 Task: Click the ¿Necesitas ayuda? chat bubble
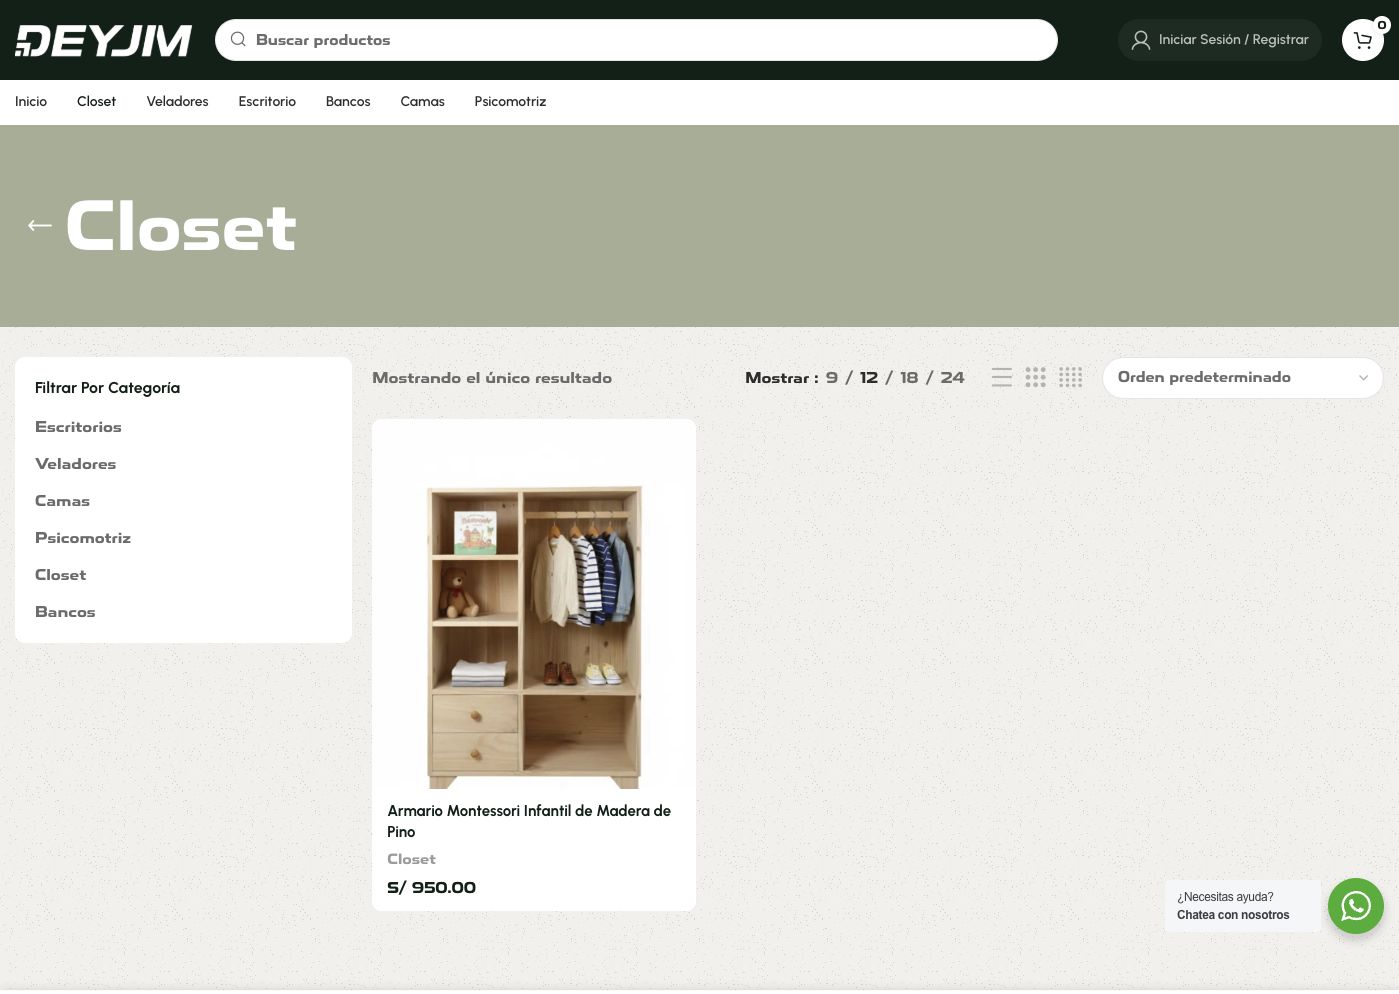coord(1243,906)
